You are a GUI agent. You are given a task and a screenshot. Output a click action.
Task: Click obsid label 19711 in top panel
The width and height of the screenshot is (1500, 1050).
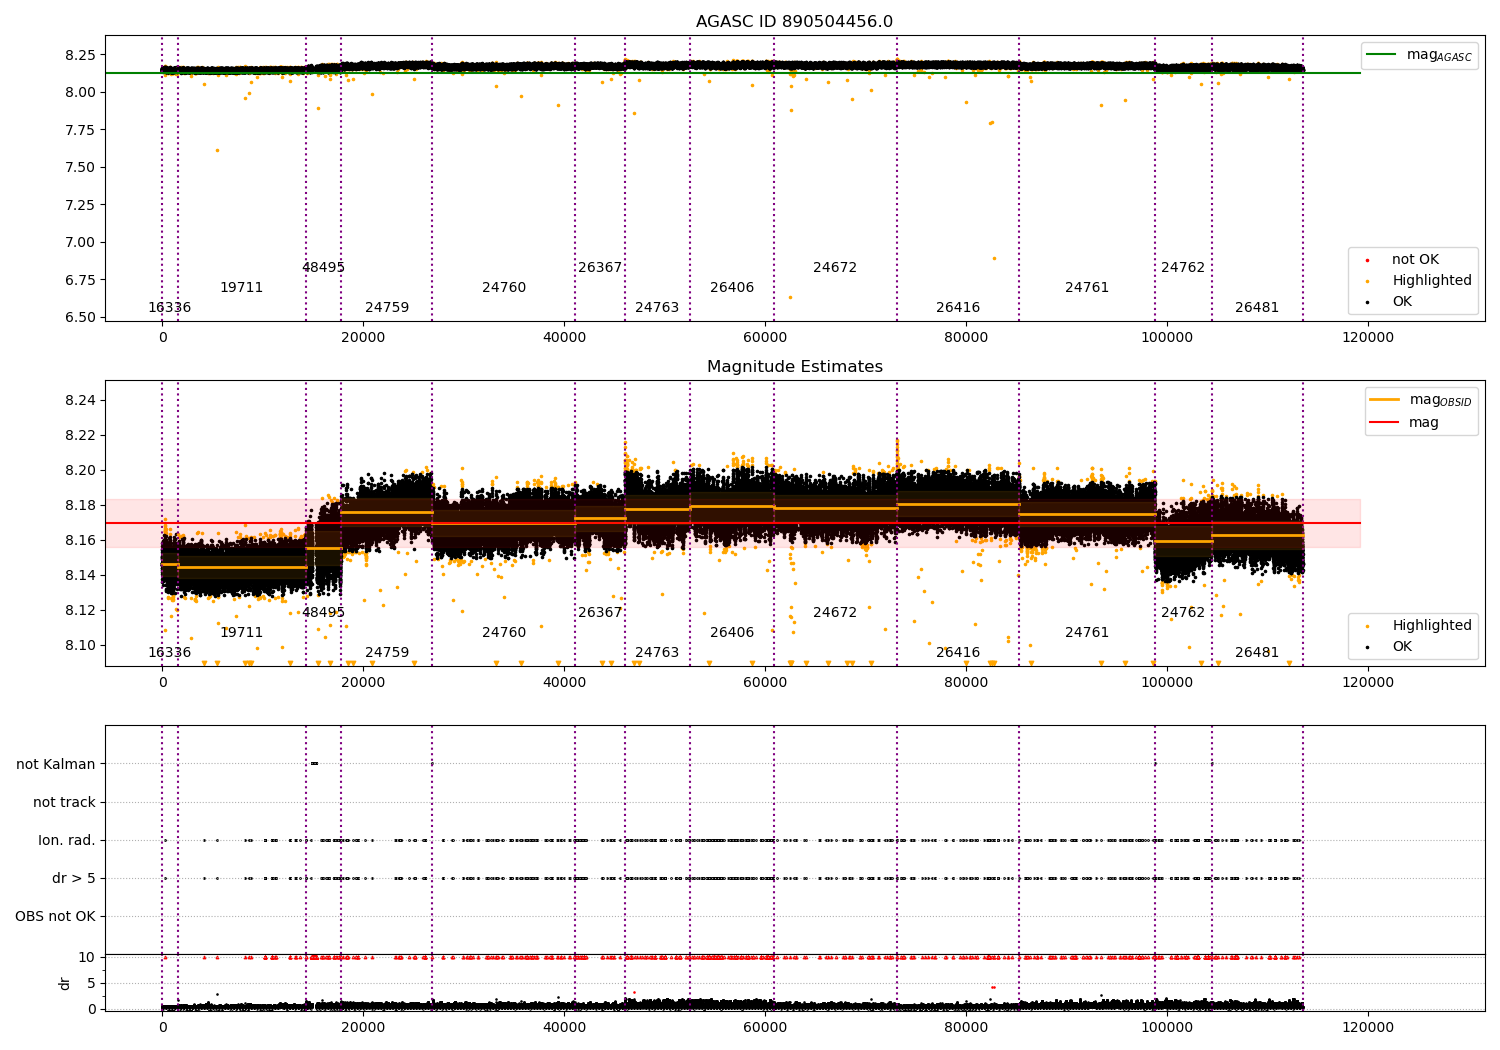(x=242, y=288)
